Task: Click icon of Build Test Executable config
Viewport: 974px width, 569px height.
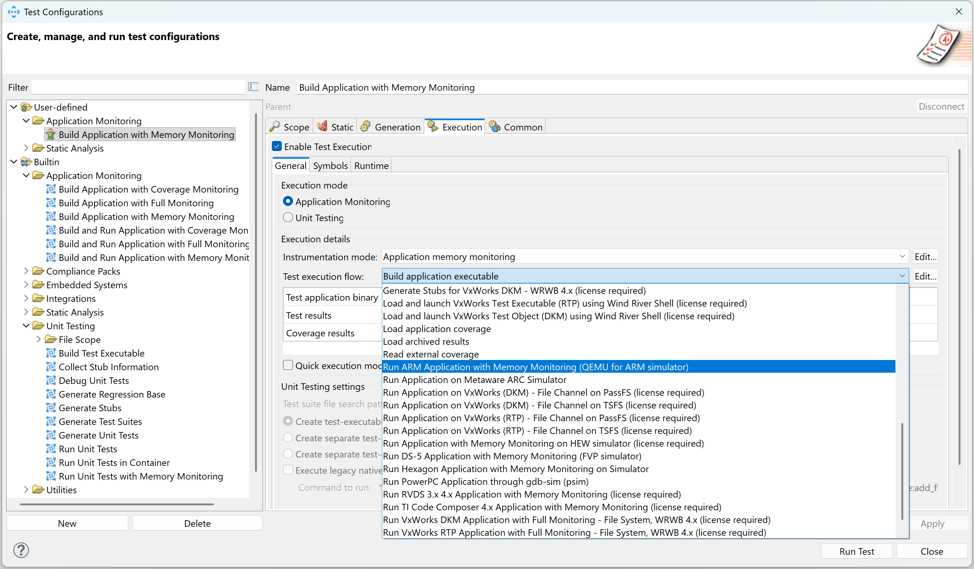Action: point(51,353)
